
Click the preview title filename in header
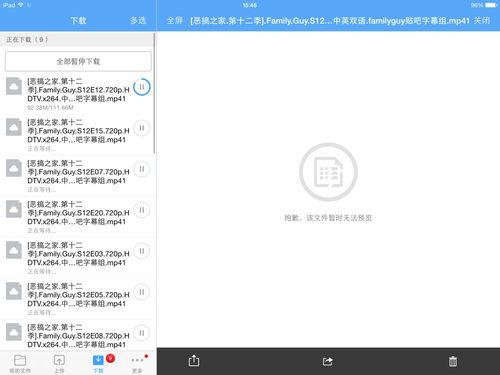click(x=330, y=21)
